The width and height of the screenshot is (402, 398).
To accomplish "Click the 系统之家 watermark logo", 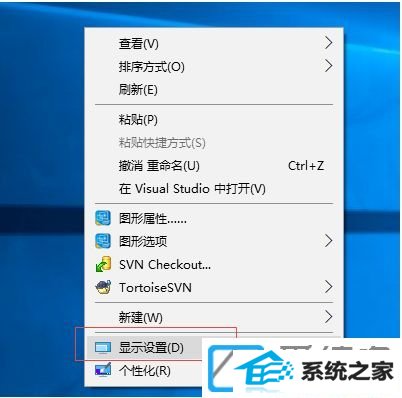I will tap(301, 368).
